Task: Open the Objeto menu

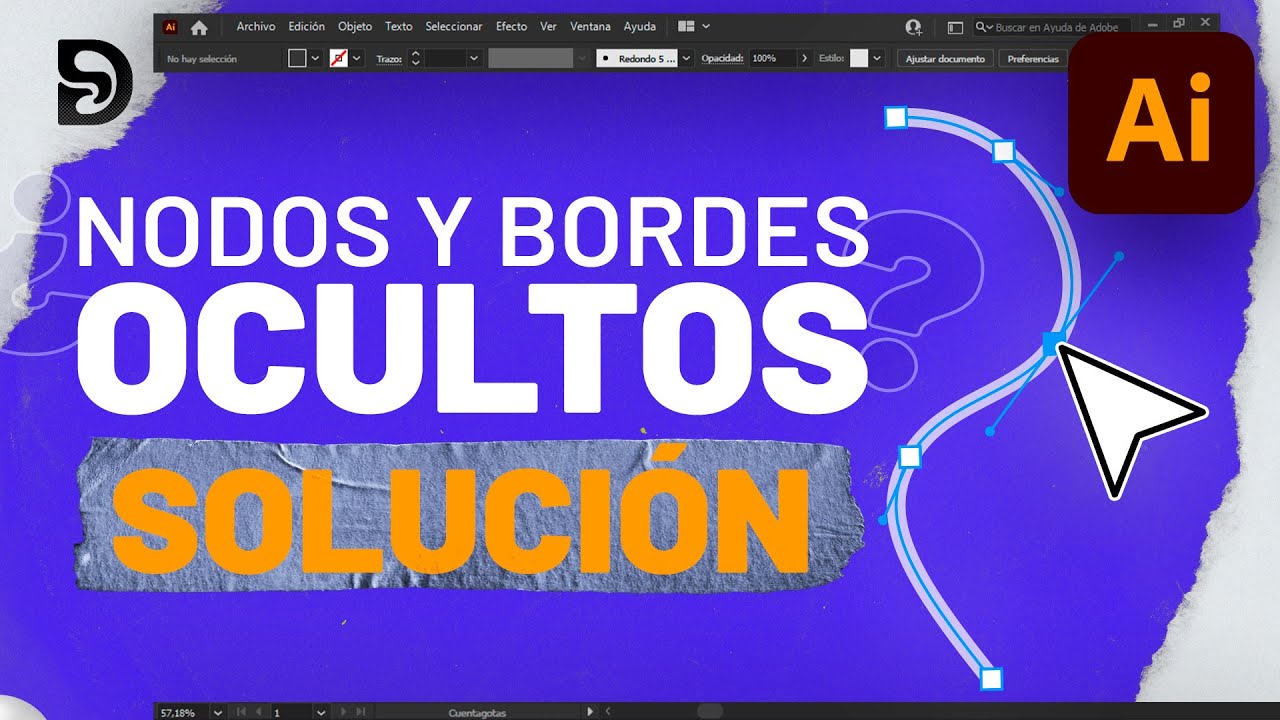Action: pos(355,27)
